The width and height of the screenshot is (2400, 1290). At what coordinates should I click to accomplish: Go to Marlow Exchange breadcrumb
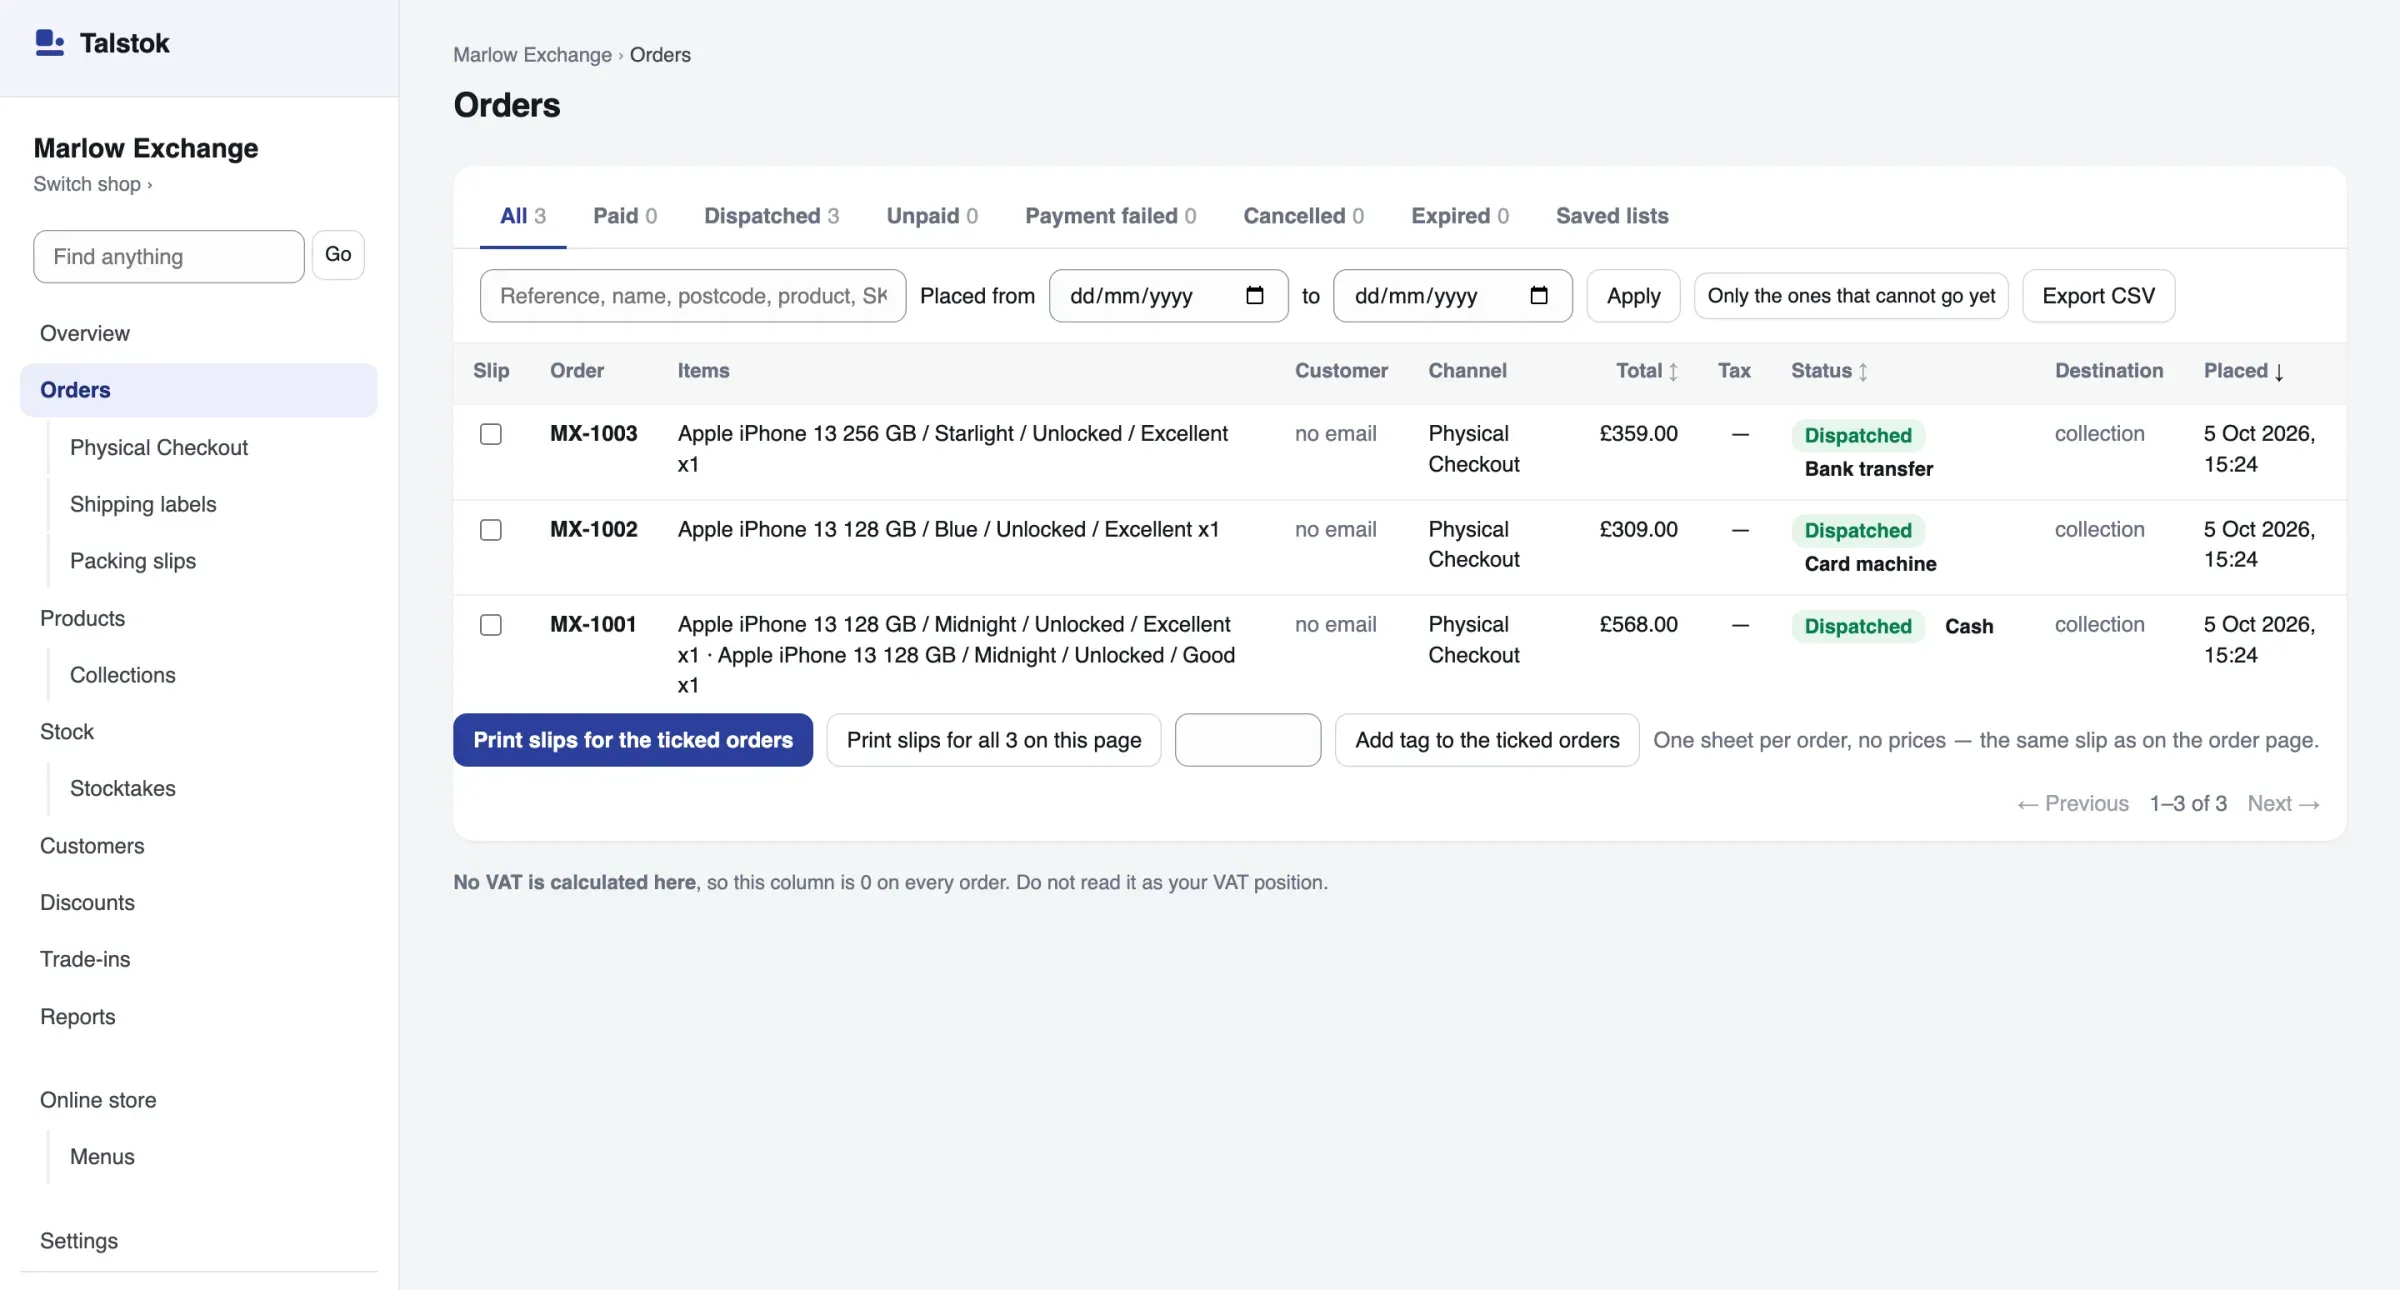[x=532, y=55]
